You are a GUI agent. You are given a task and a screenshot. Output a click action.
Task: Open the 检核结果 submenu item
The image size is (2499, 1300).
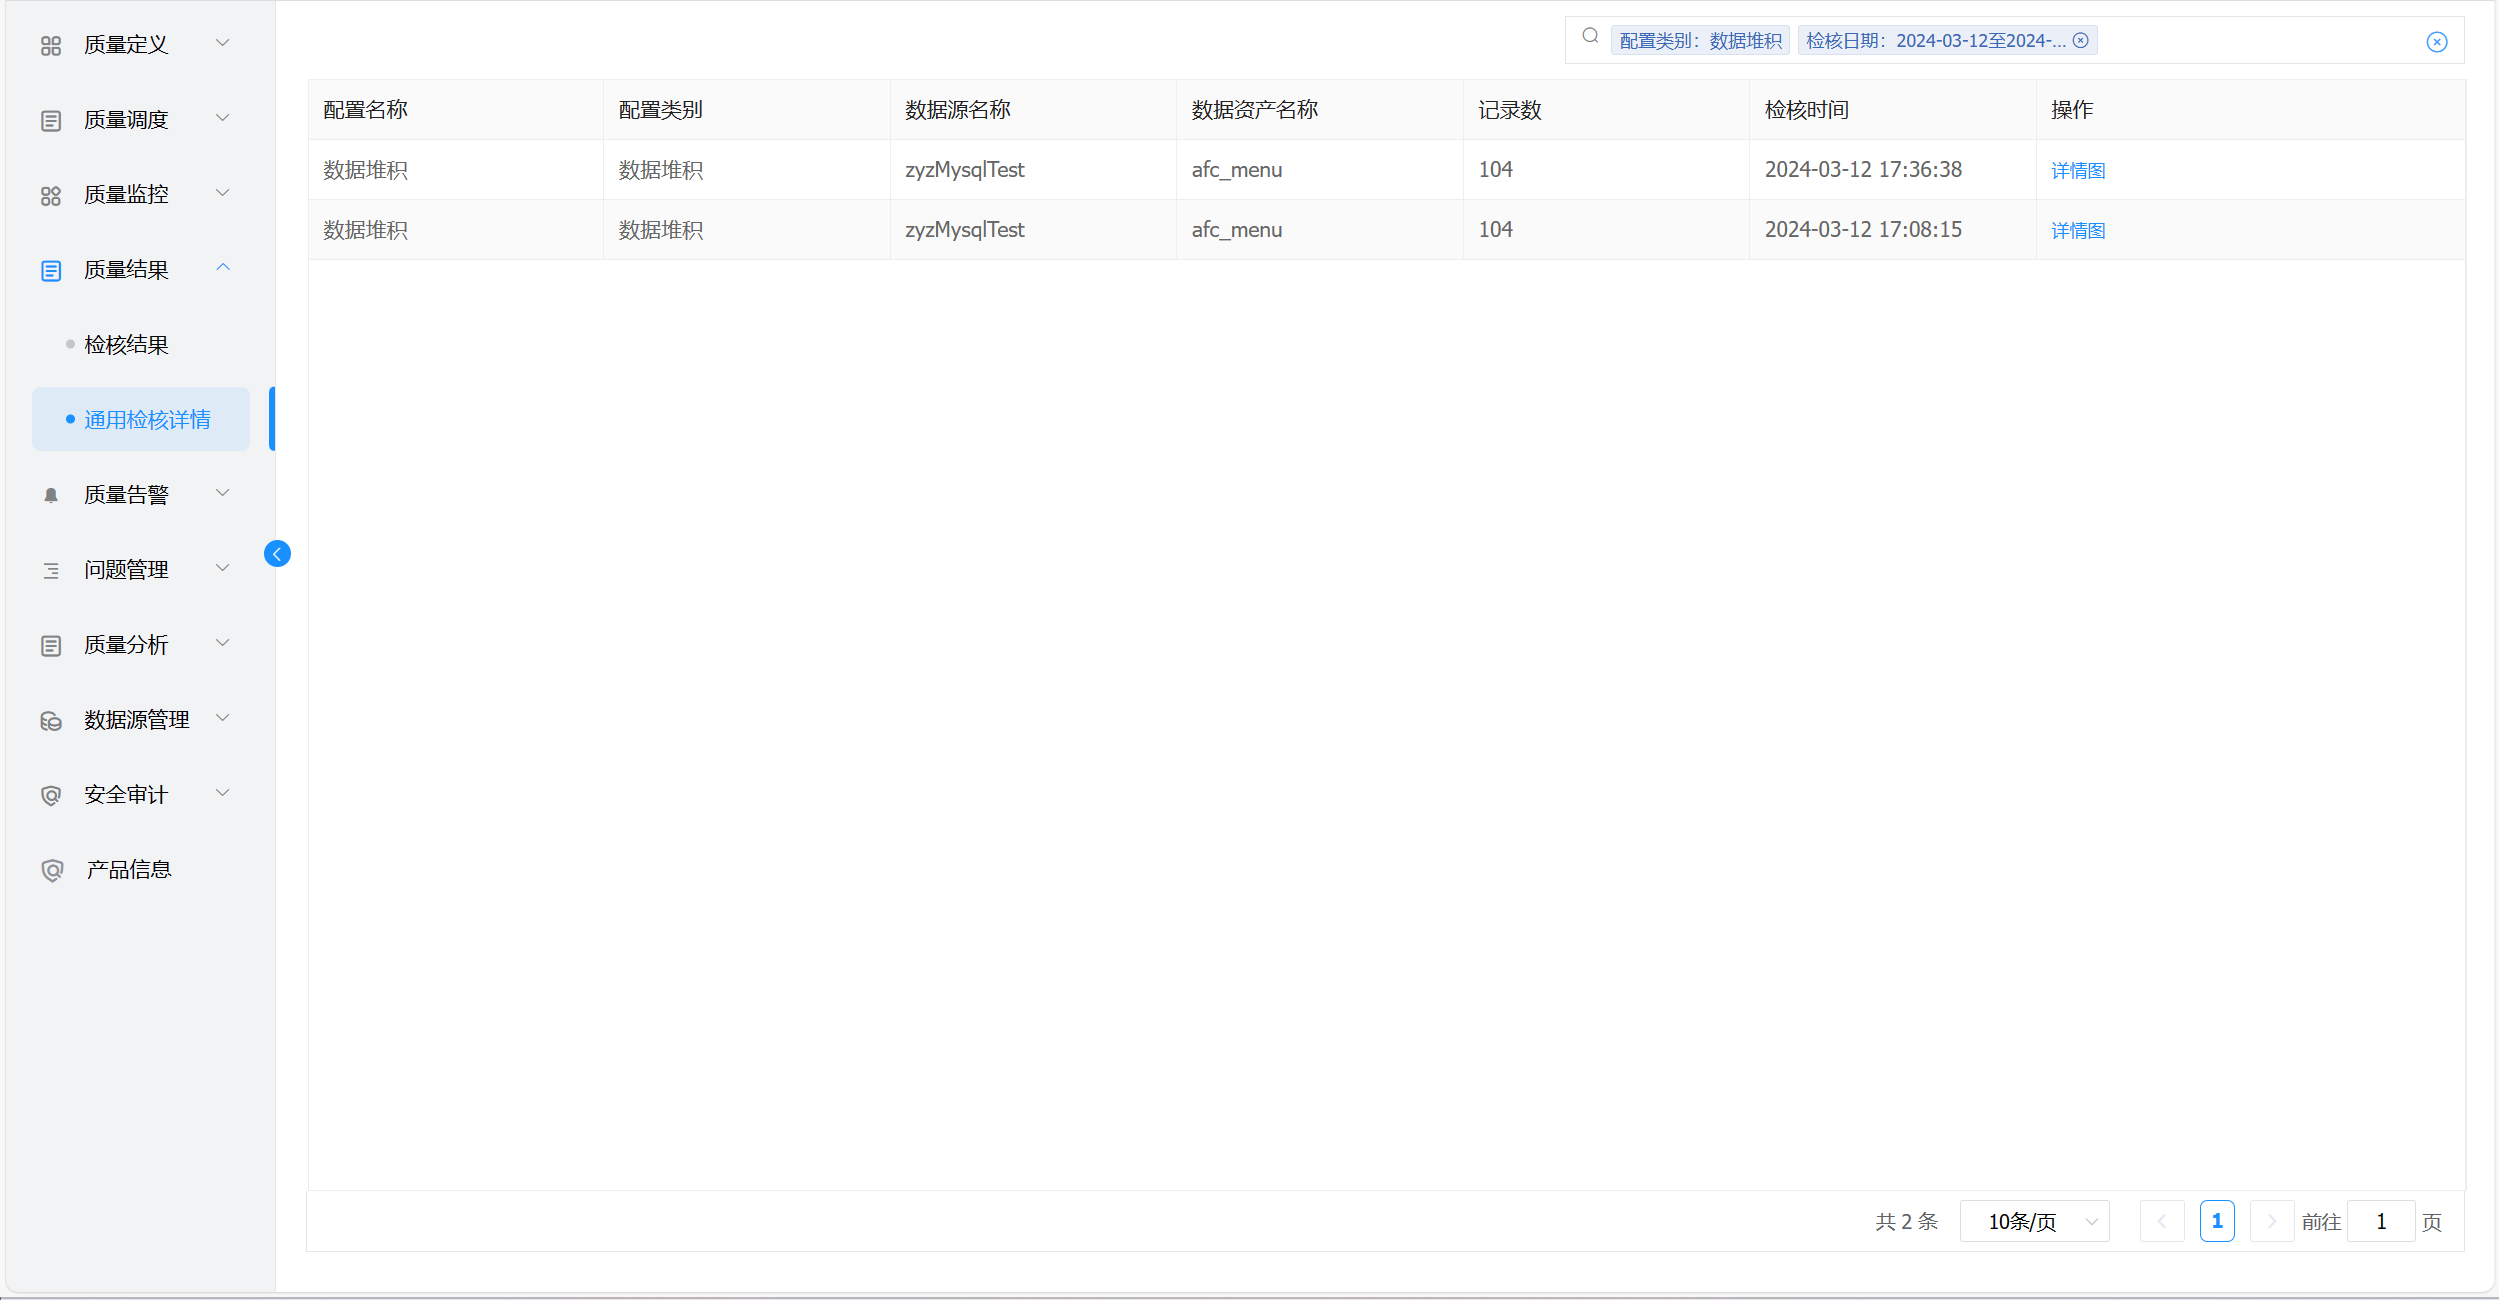(127, 345)
